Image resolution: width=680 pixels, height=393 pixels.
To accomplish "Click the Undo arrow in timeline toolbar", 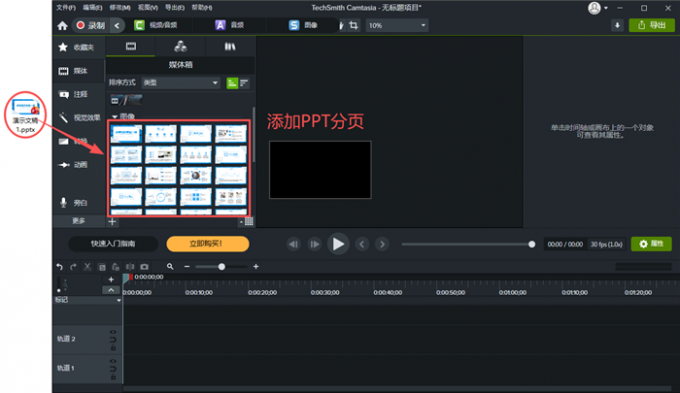I will click(59, 267).
